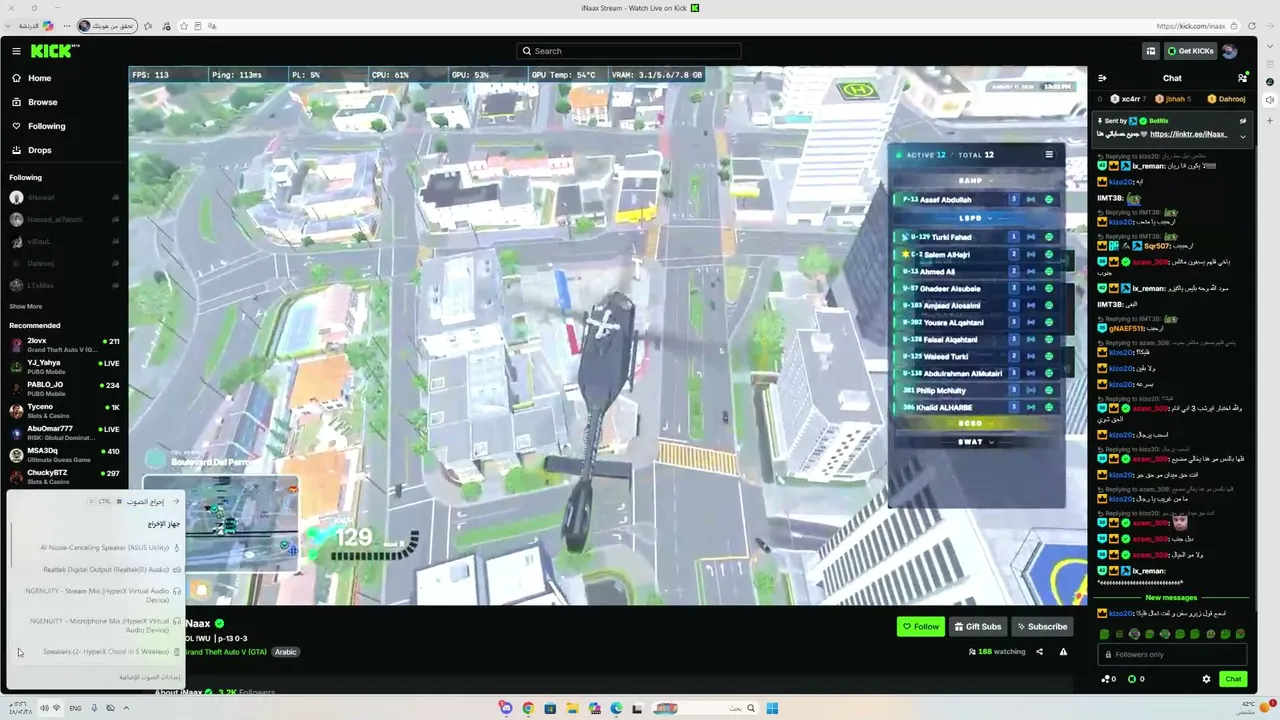Click the Get KICKs button
Image resolution: width=1280 pixels, height=720 pixels.
pos(1188,51)
